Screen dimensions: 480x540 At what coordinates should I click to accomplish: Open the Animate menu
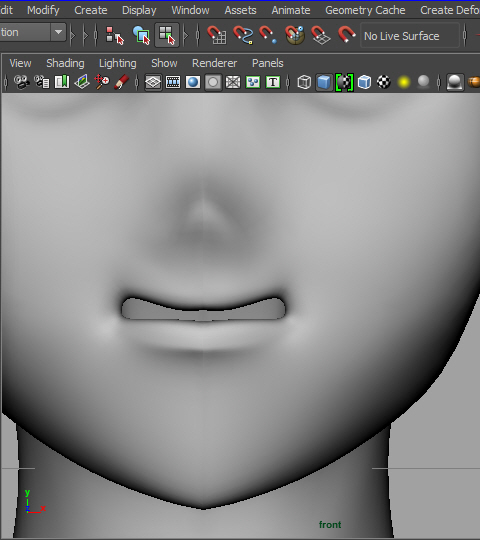[x=291, y=10]
